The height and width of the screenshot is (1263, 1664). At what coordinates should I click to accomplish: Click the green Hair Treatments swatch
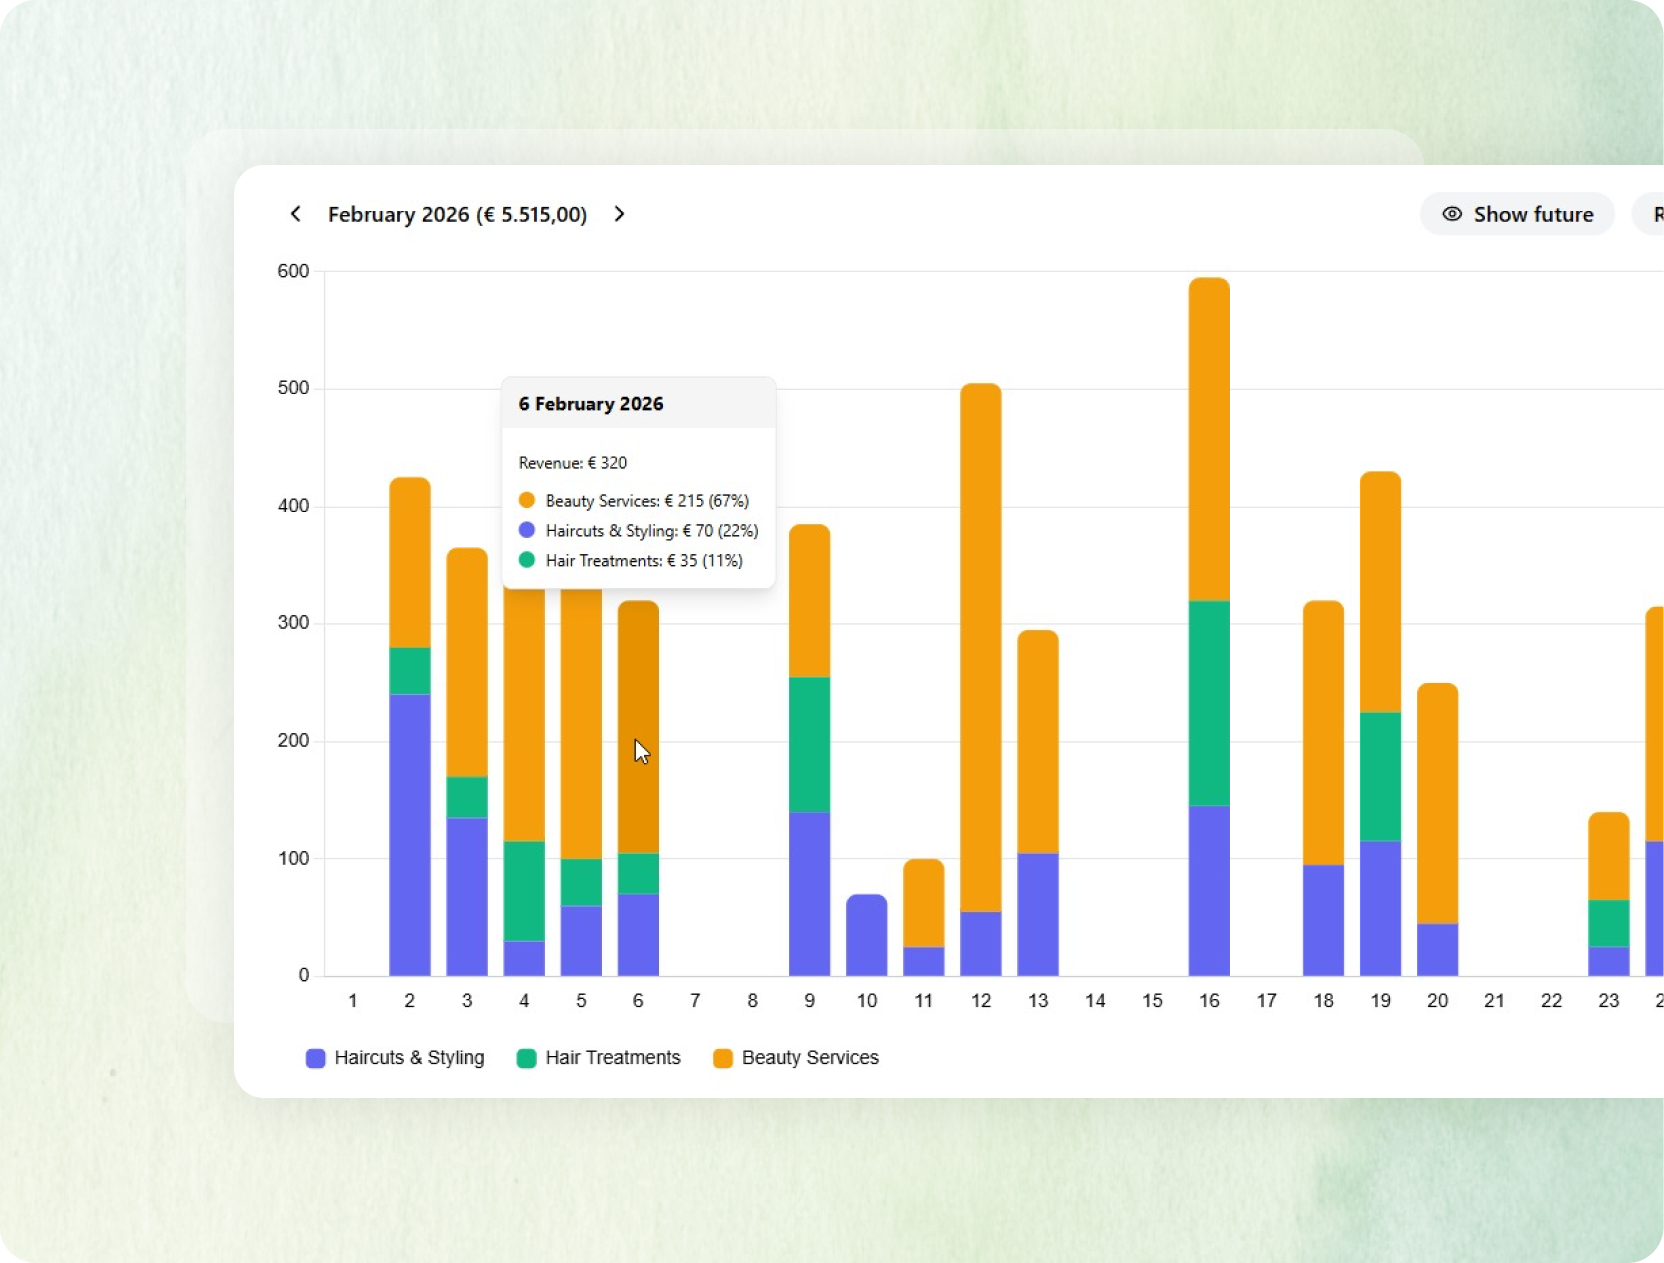526,1058
